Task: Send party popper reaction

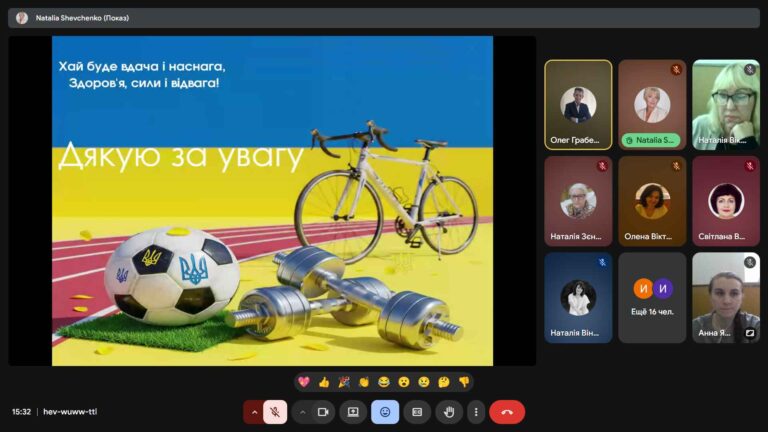Action: (344, 382)
